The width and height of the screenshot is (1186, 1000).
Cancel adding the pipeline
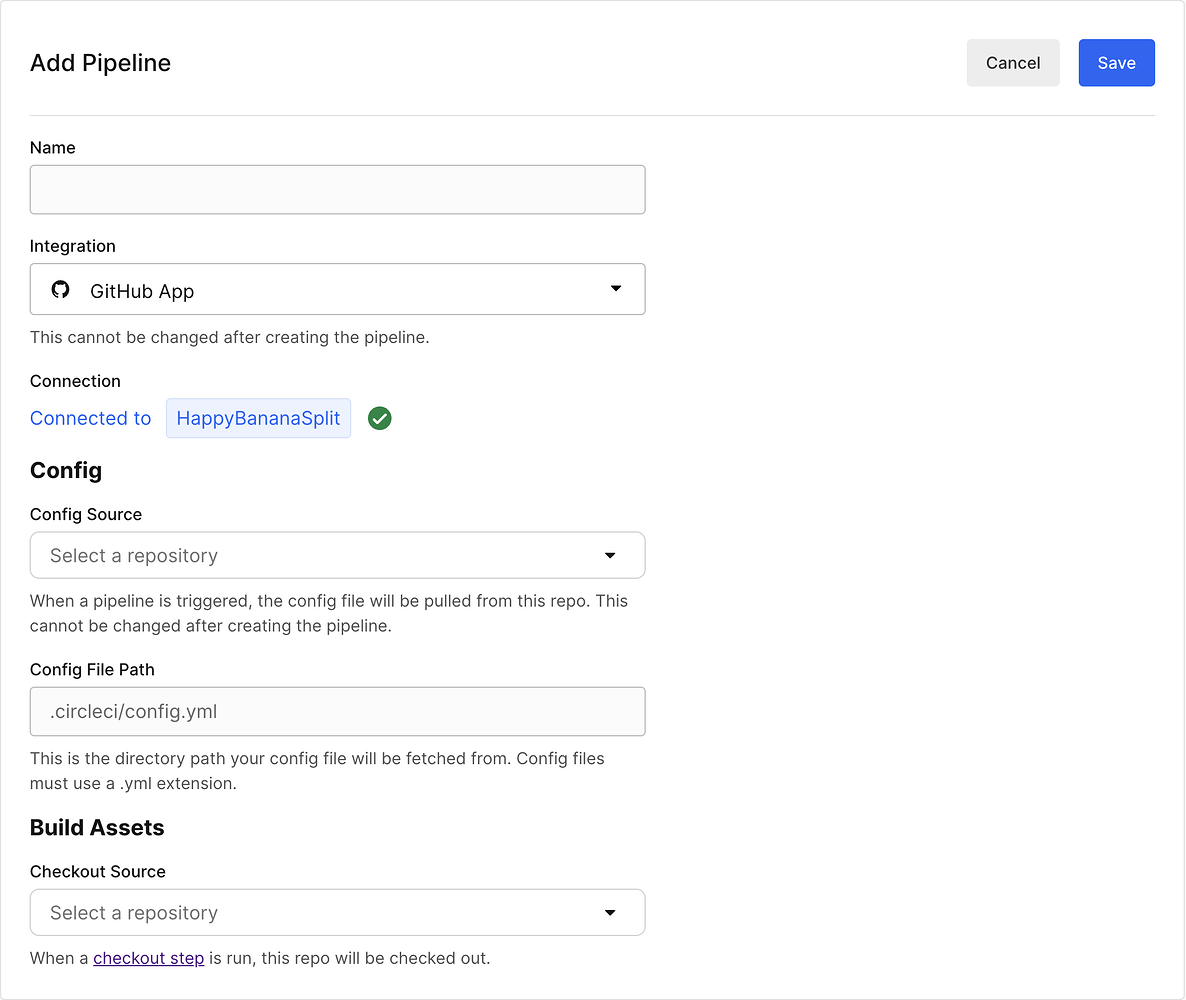click(x=1012, y=63)
